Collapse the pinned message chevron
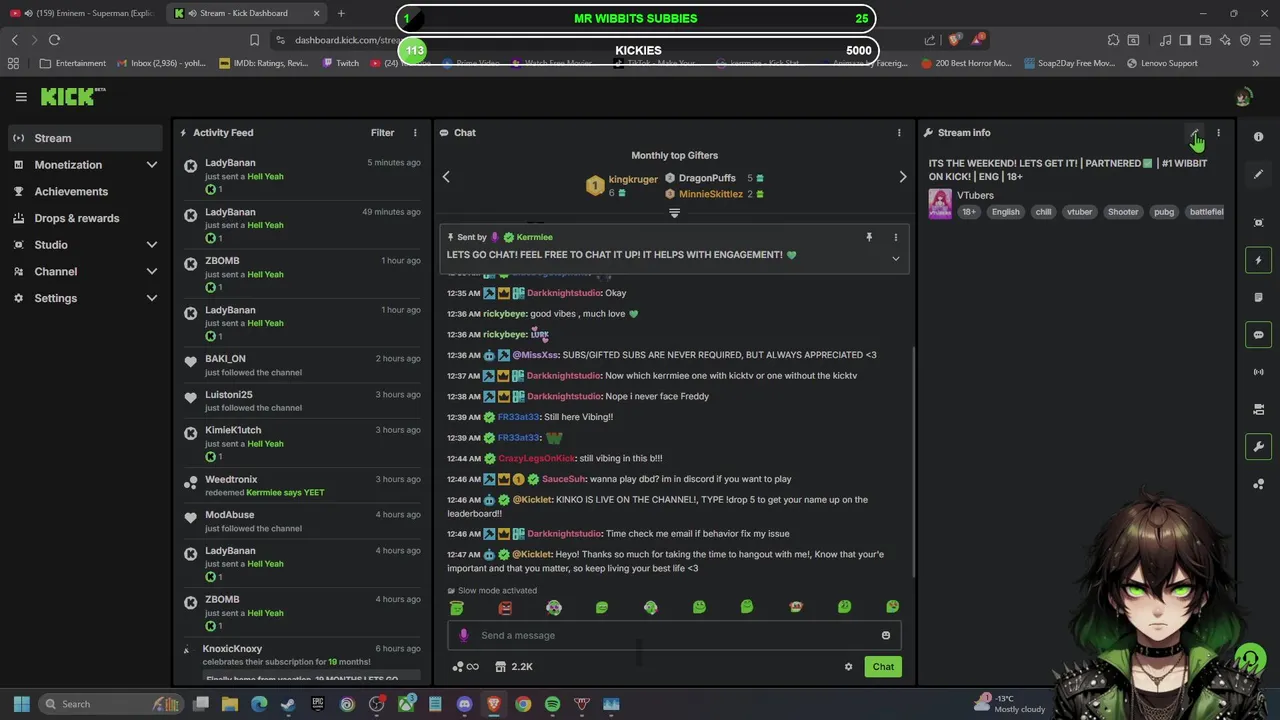The width and height of the screenshot is (1280, 720). (x=895, y=258)
